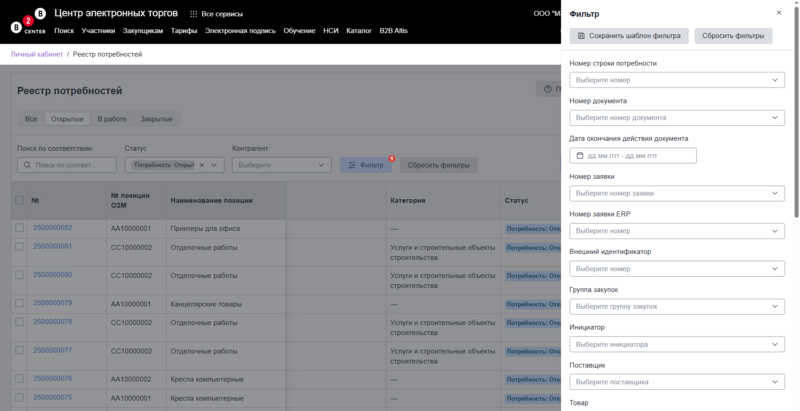
Task: Open the "Личный кабинет" breadcrumb link
Action: pos(36,54)
